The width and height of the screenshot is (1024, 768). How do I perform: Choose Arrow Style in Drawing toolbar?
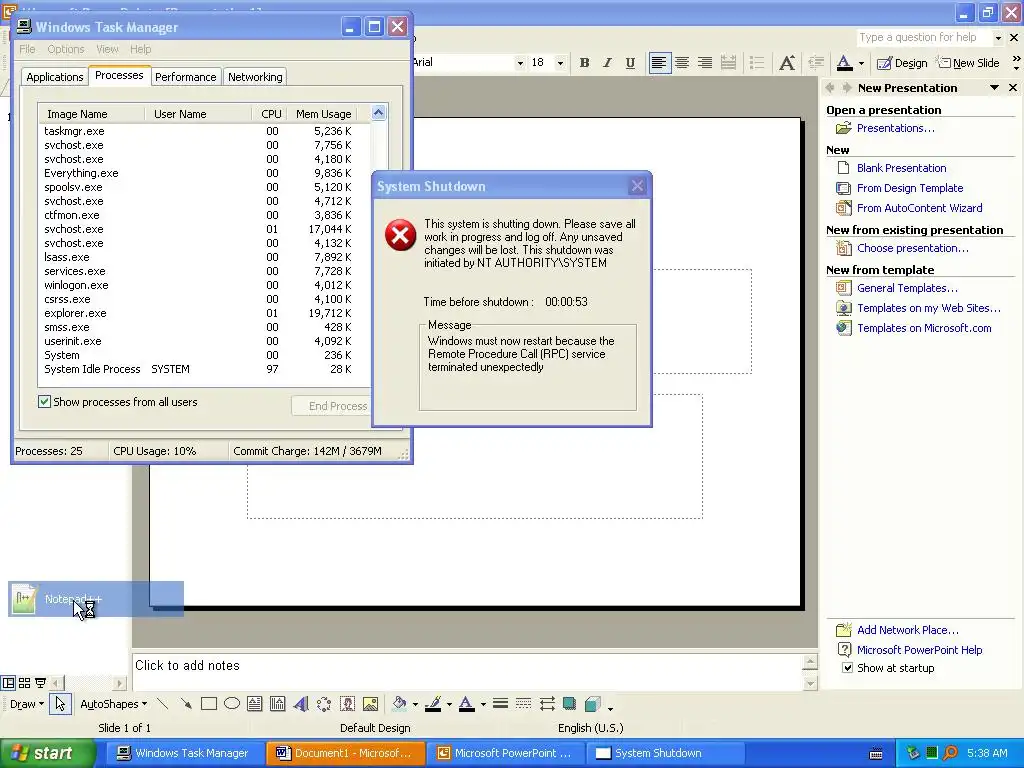(x=547, y=703)
